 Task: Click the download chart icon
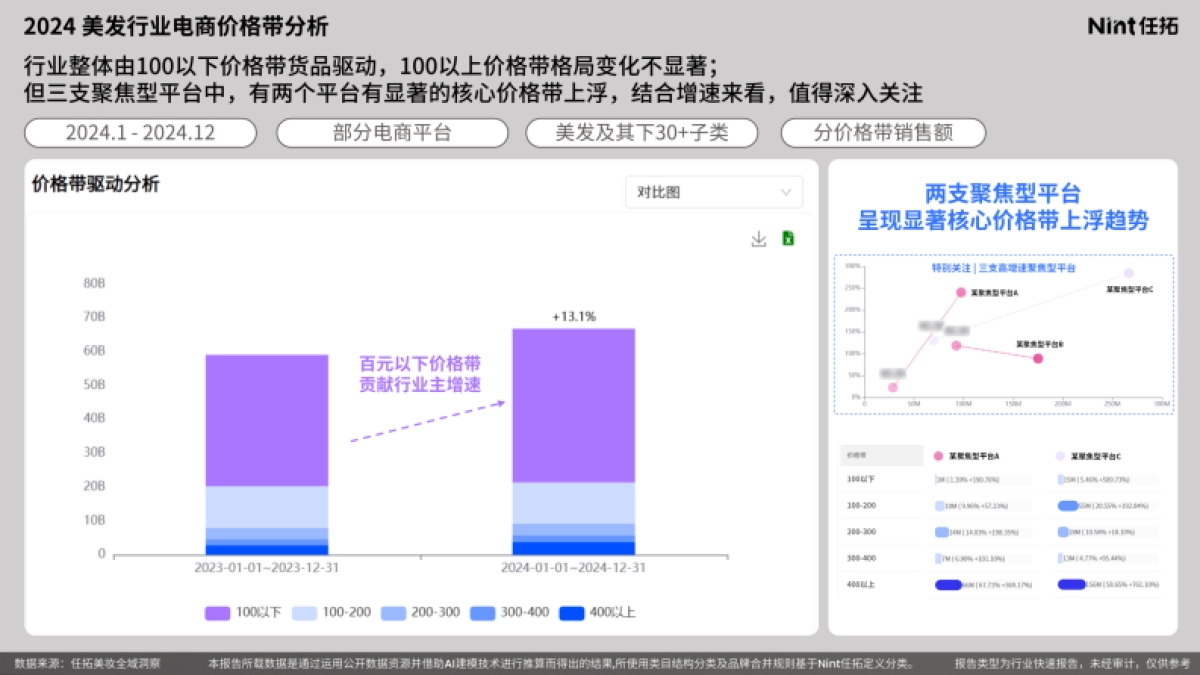758,240
